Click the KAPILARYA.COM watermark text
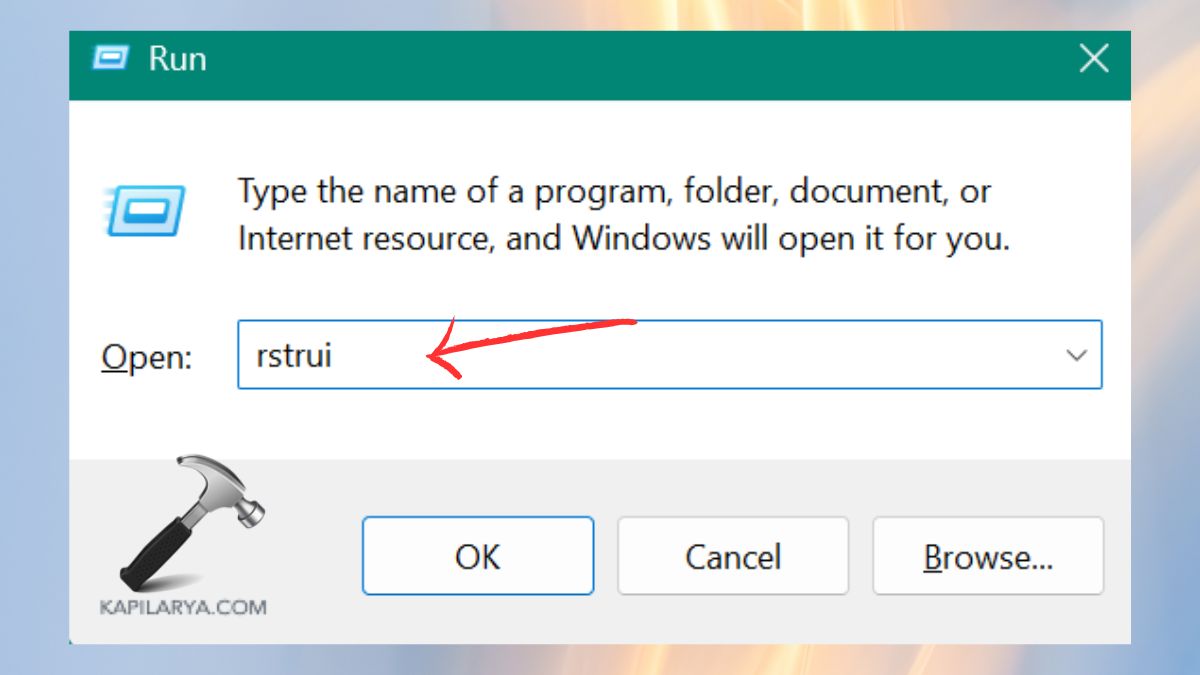The height and width of the screenshot is (675, 1200). [x=183, y=607]
